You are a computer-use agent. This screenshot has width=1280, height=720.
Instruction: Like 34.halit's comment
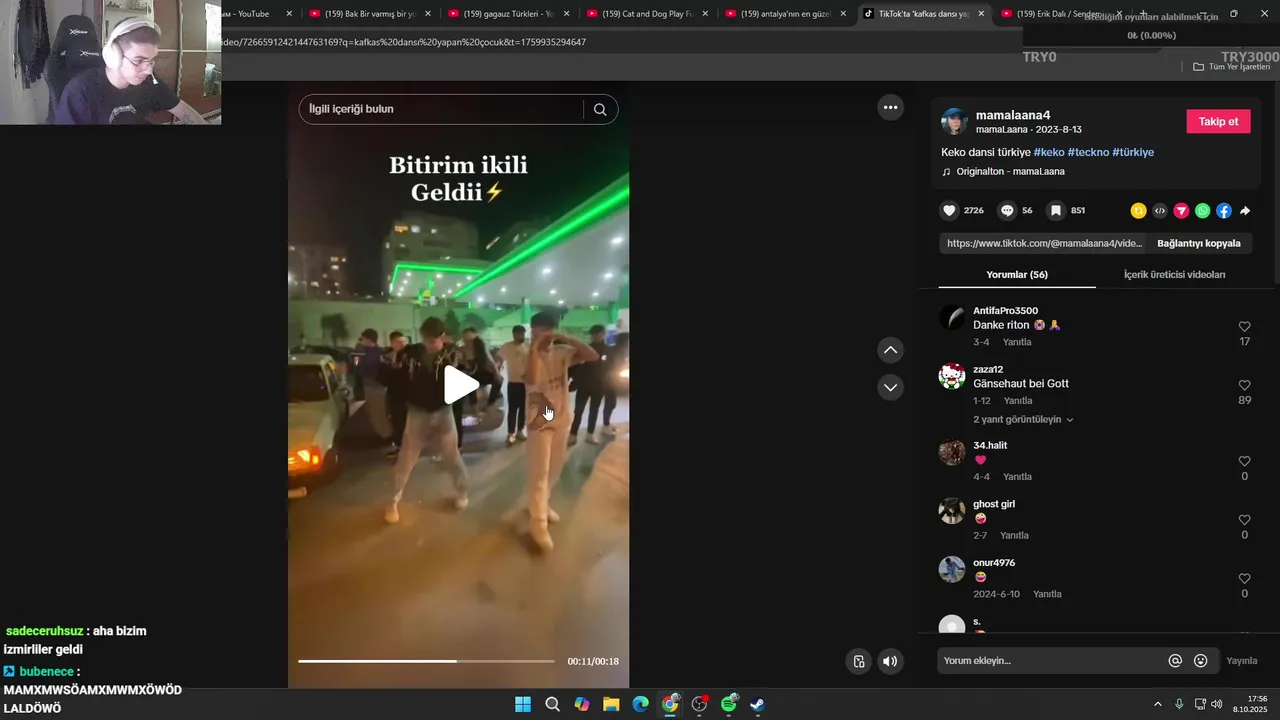point(1245,461)
